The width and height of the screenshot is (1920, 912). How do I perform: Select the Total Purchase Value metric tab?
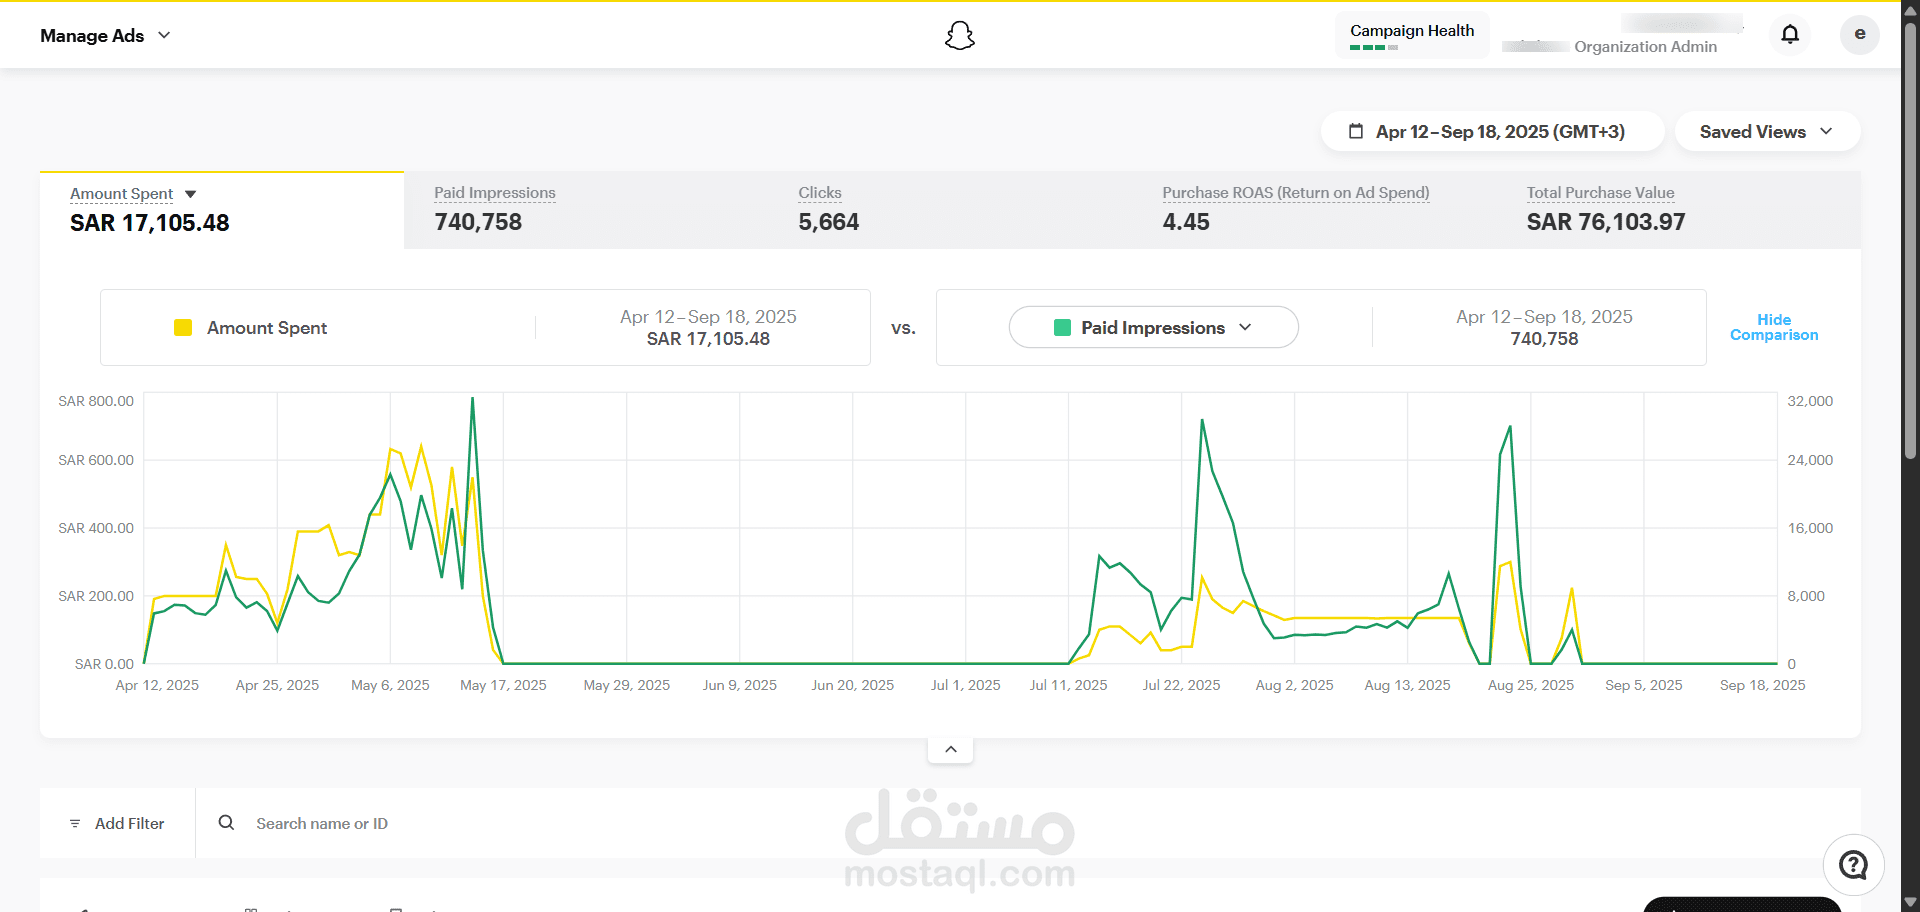[x=1679, y=210]
